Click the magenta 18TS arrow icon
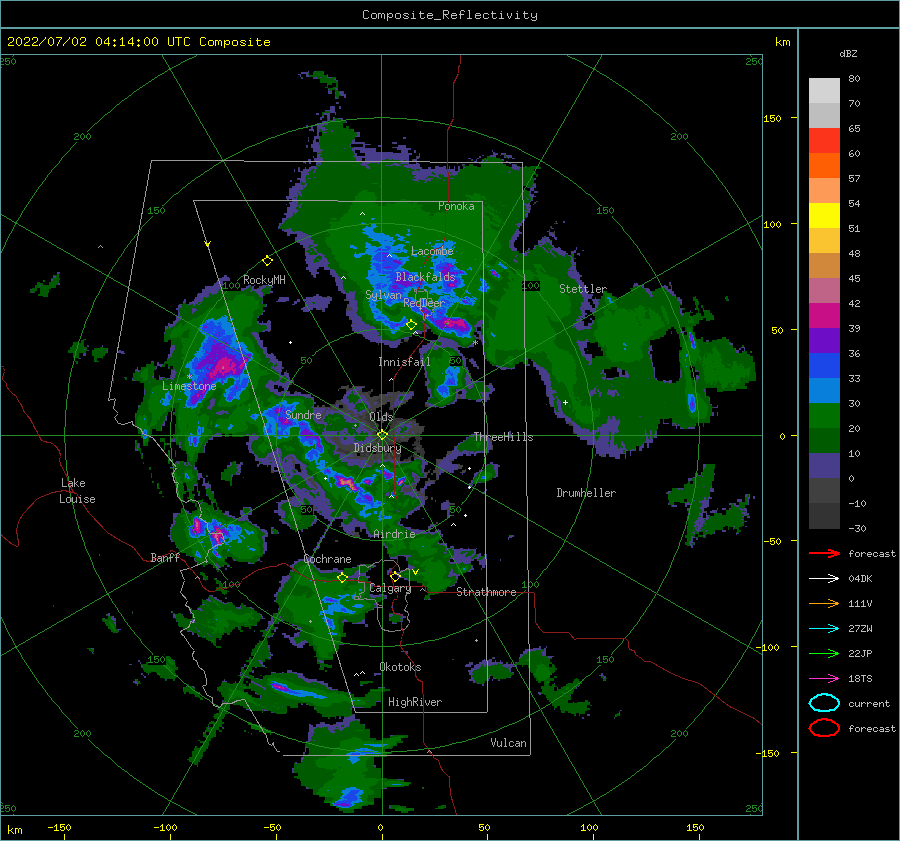 point(824,679)
